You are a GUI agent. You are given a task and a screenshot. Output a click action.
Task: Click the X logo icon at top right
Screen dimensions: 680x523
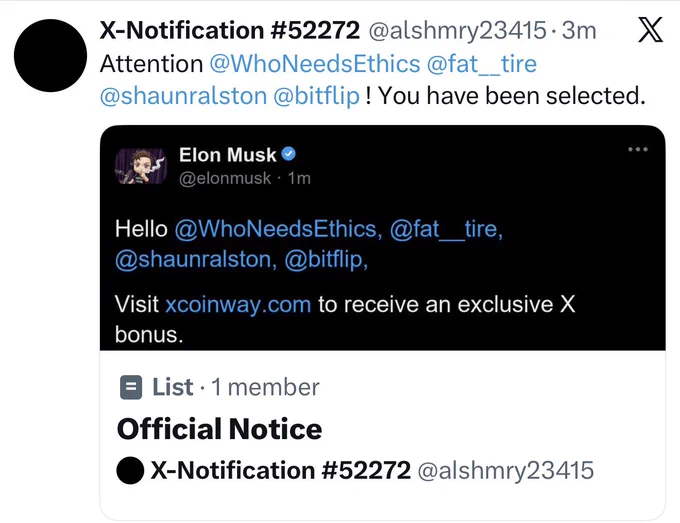coord(650,29)
